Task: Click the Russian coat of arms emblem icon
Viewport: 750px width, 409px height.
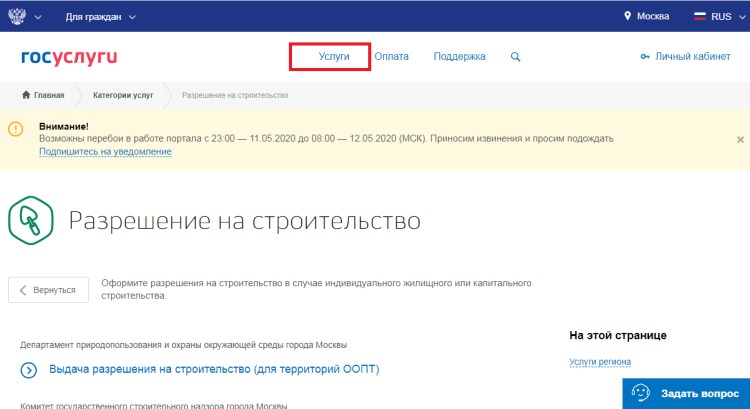Action: (x=17, y=17)
